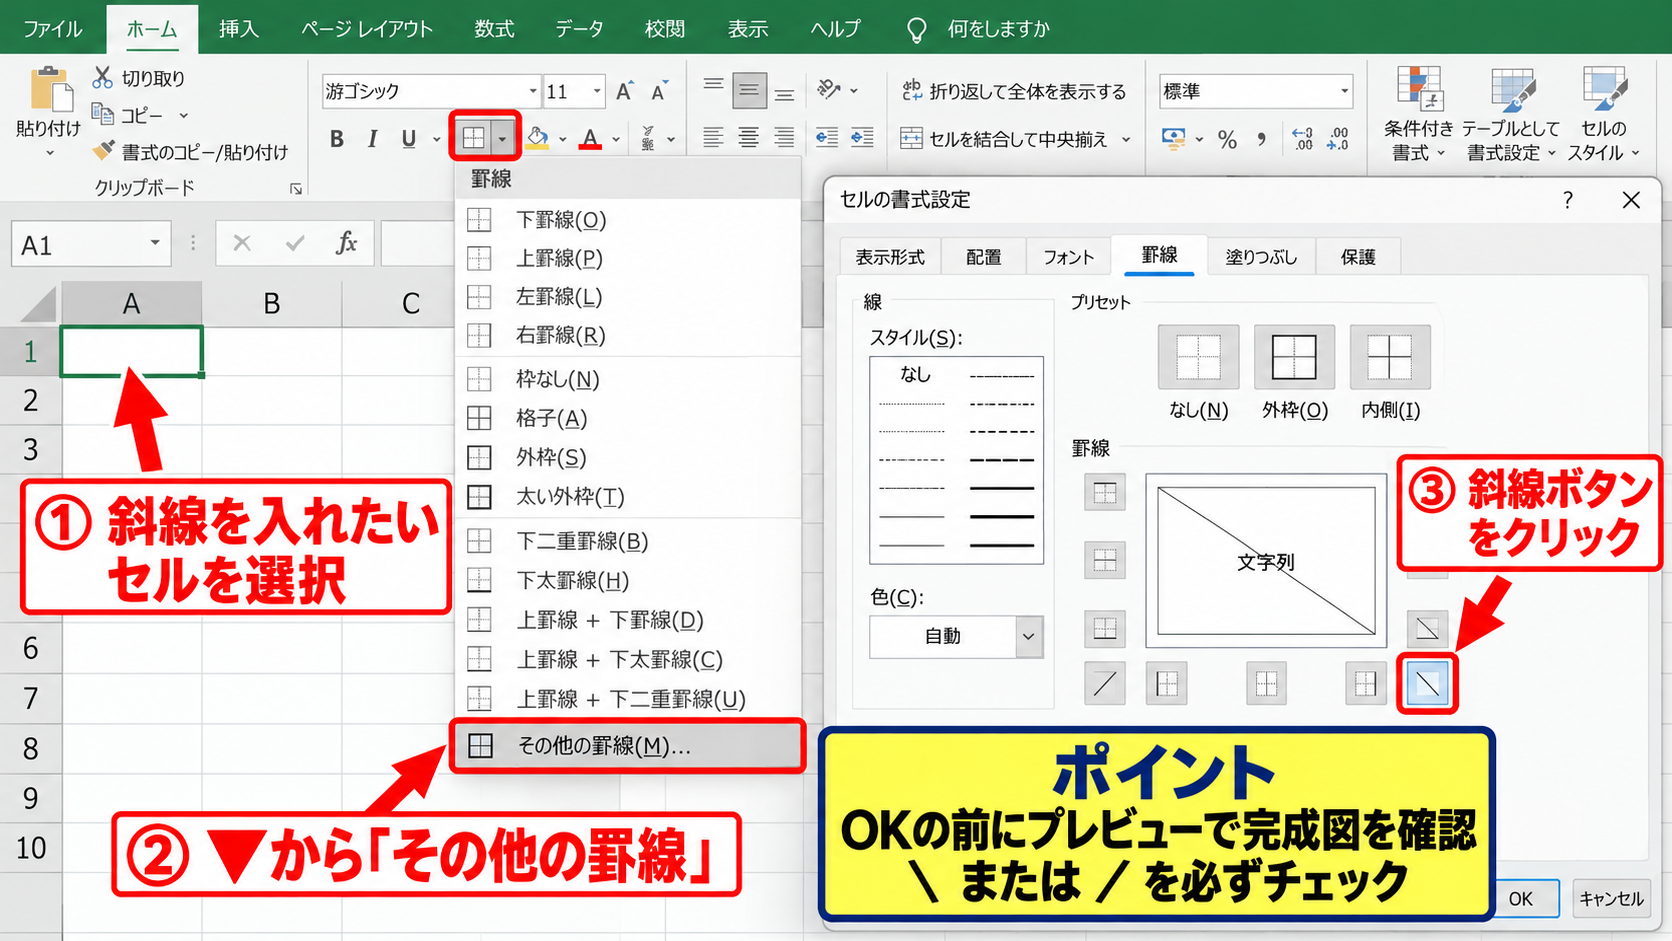The height and width of the screenshot is (941, 1672).
Task: Click the Name Box showing A1
Action: [90, 245]
